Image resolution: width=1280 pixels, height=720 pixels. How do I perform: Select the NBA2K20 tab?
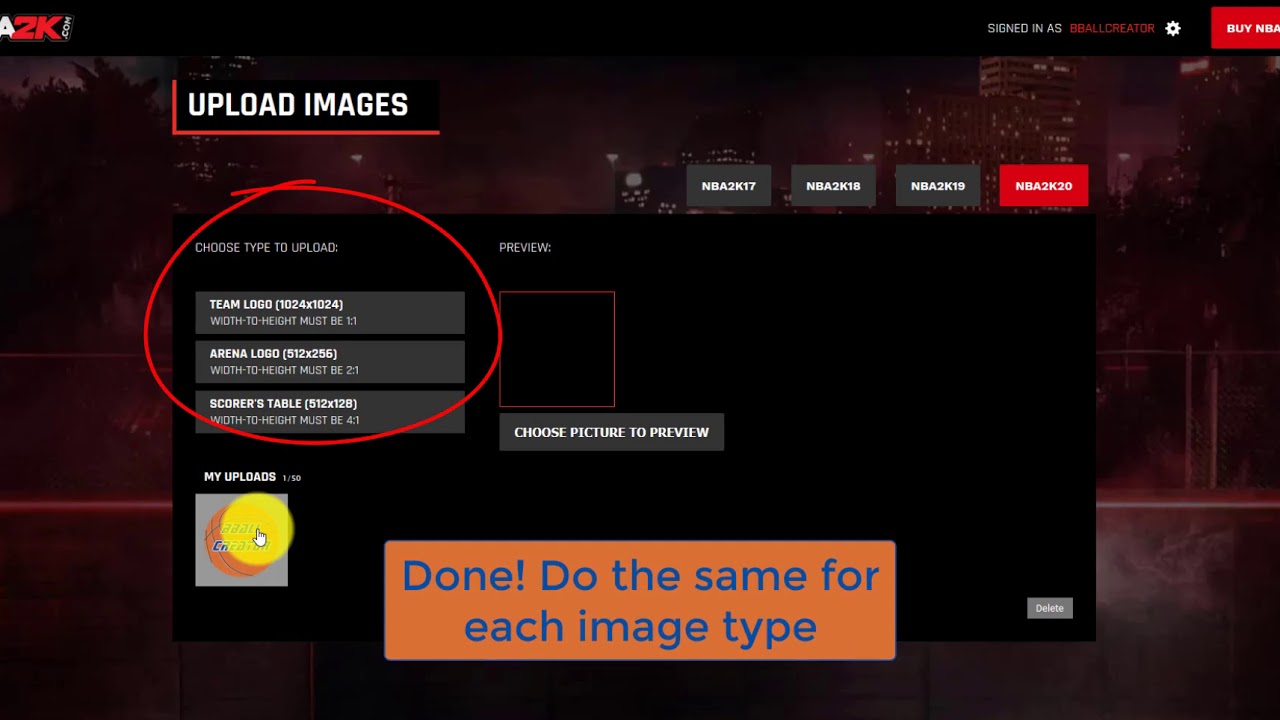1043,186
